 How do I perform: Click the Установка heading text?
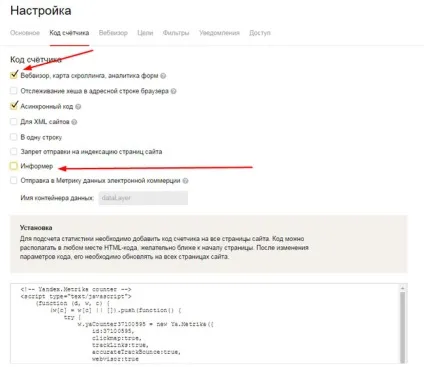(x=36, y=228)
